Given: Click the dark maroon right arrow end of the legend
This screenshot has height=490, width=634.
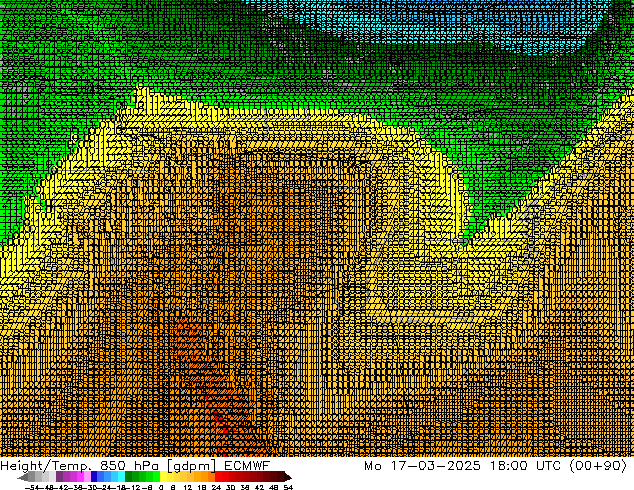Looking at the screenshot, I should tap(287, 477).
